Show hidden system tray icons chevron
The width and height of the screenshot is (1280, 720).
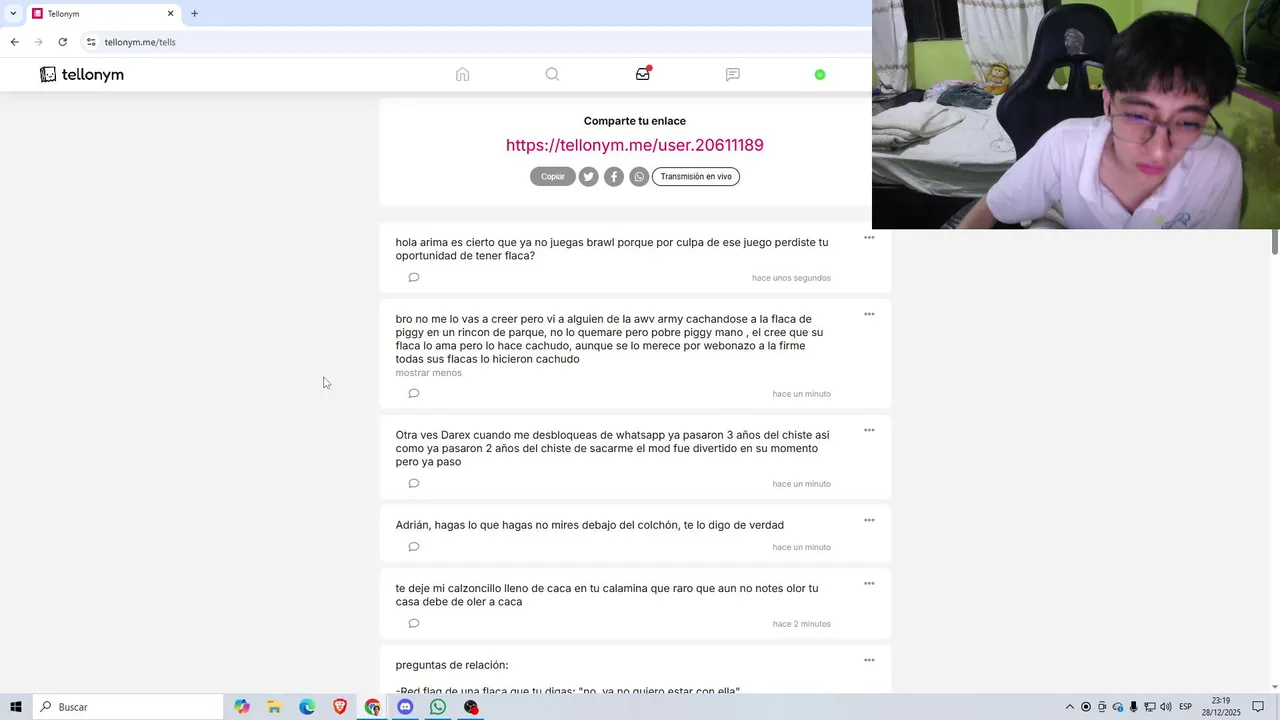coord(1069,707)
